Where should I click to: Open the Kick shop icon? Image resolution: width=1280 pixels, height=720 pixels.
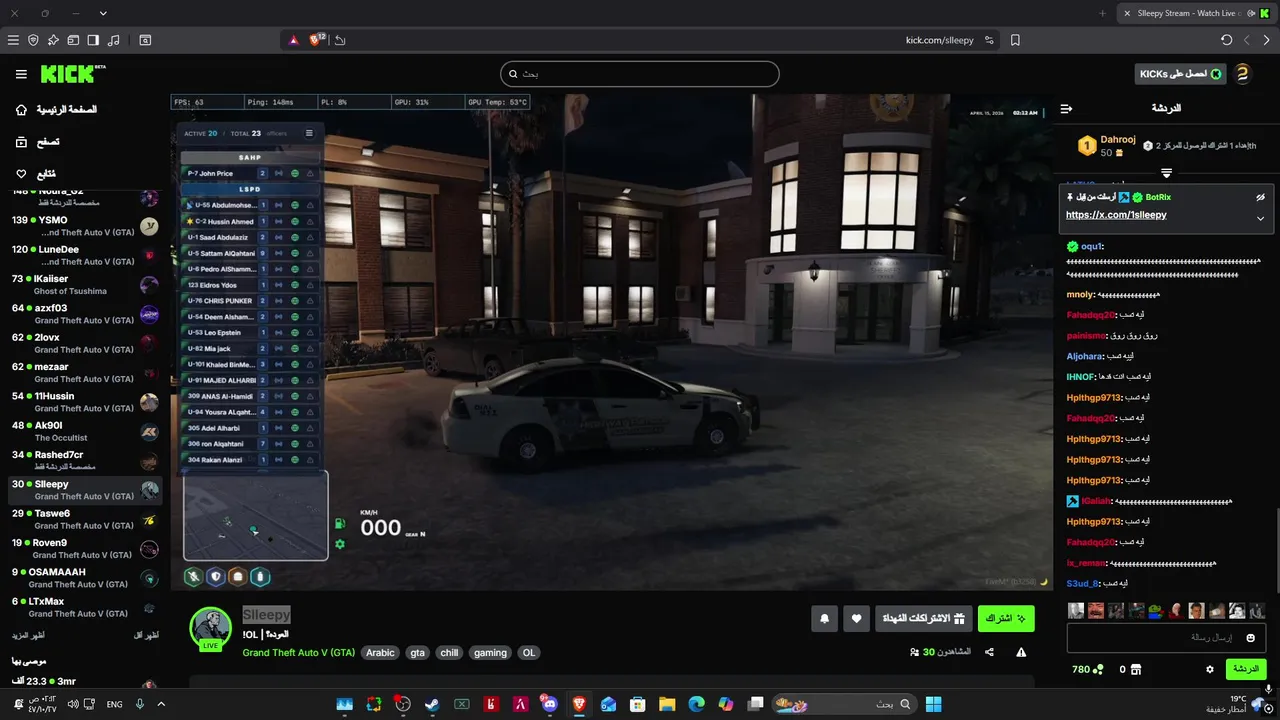pyautogui.click(x=1136, y=669)
